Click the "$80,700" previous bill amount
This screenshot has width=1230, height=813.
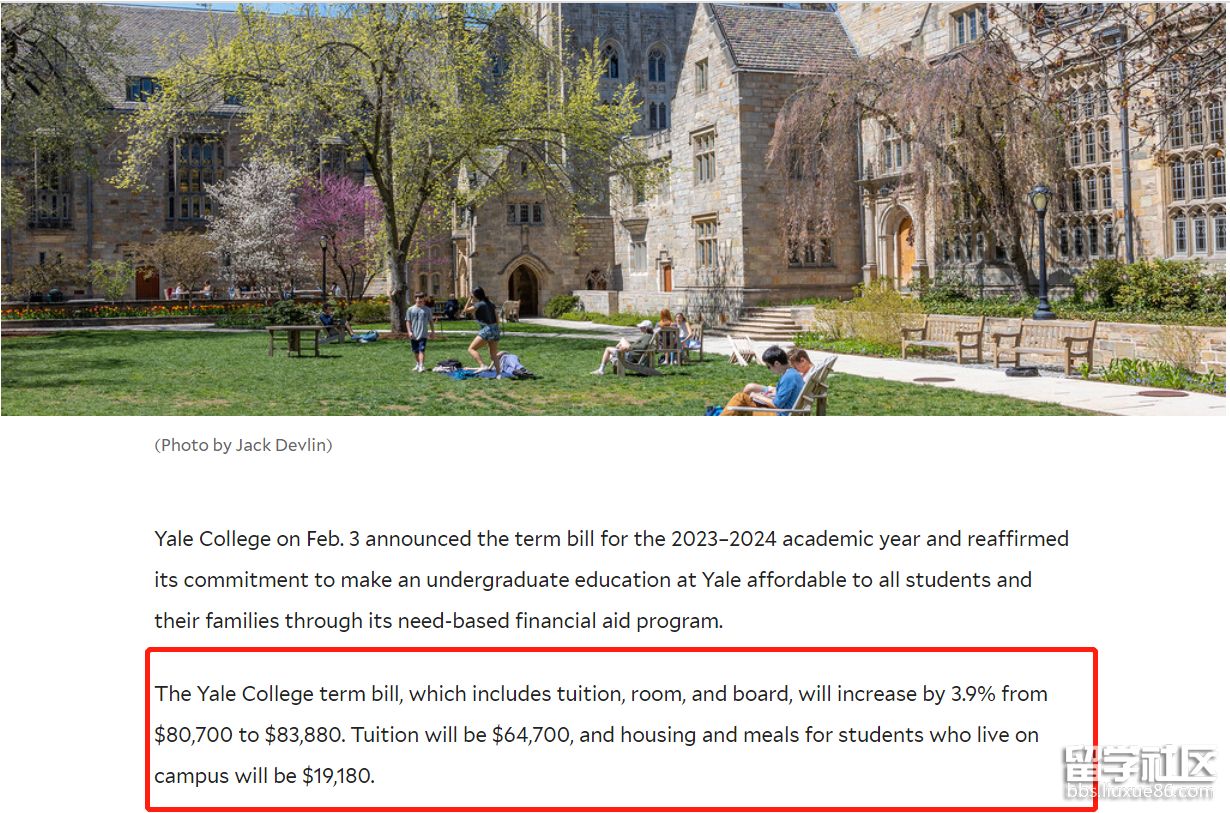pyautogui.click(x=193, y=735)
